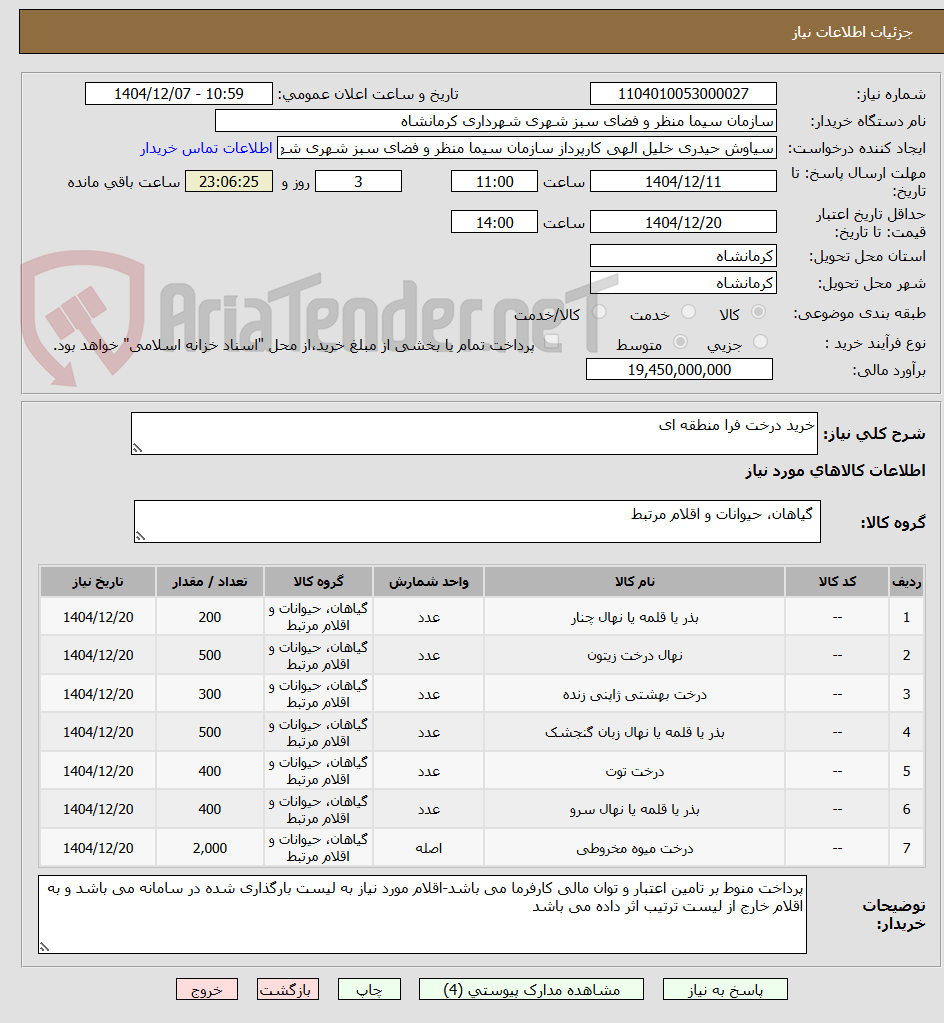Click the چاپ print button
This screenshot has width=944, height=1023.
[369, 989]
